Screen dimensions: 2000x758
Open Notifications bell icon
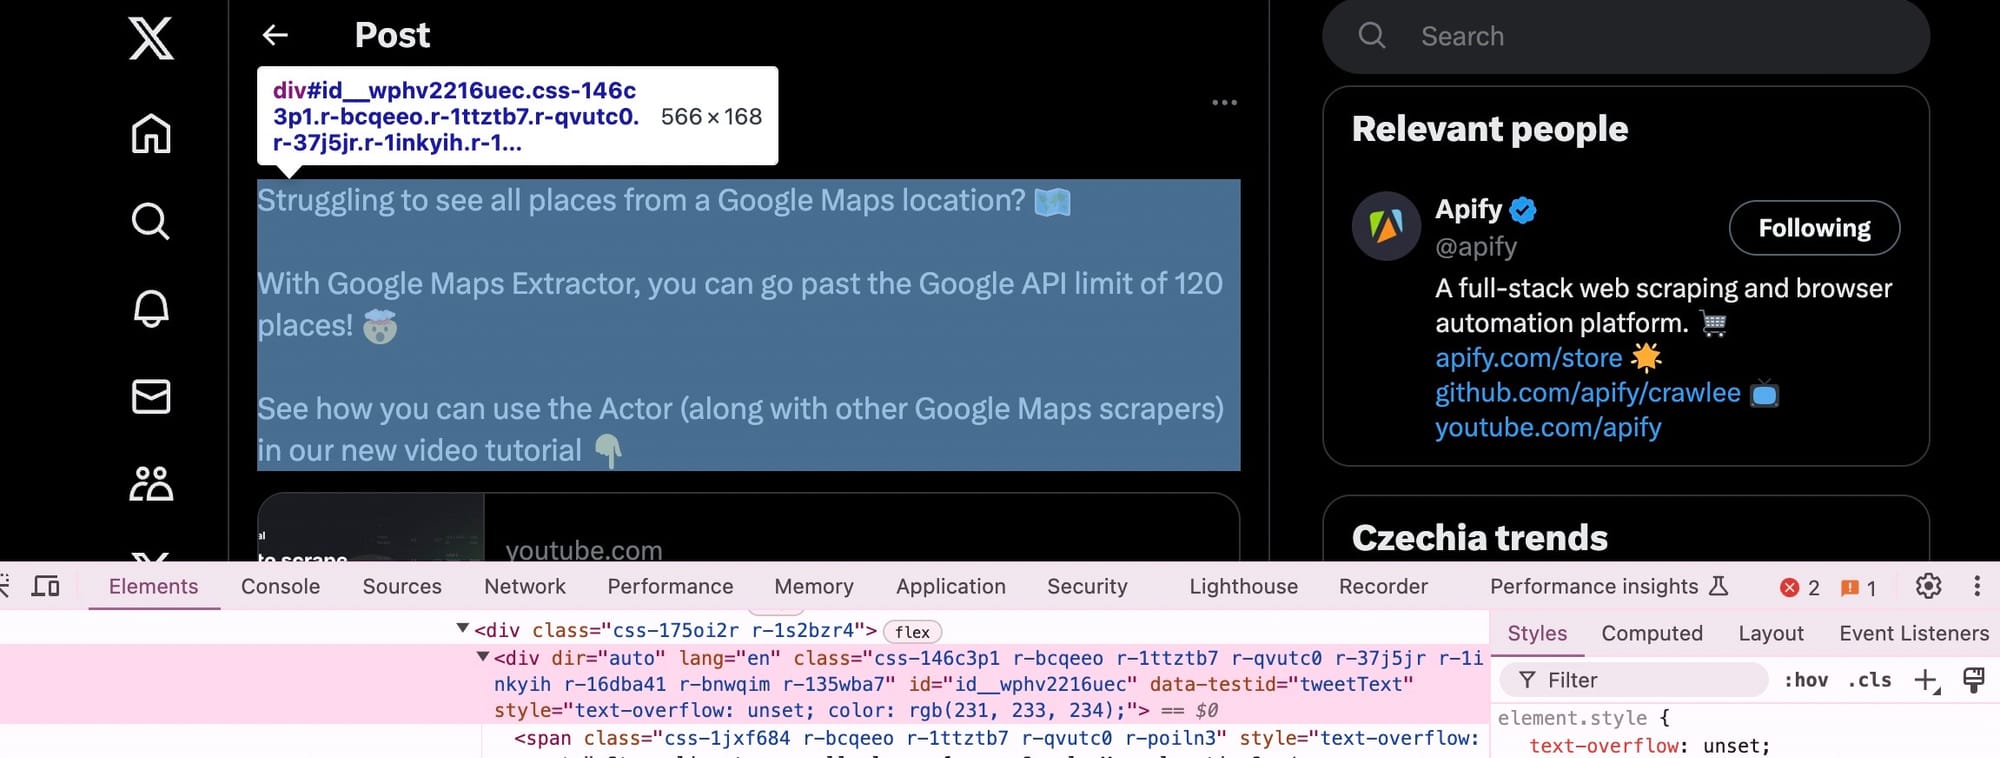pyautogui.click(x=151, y=308)
